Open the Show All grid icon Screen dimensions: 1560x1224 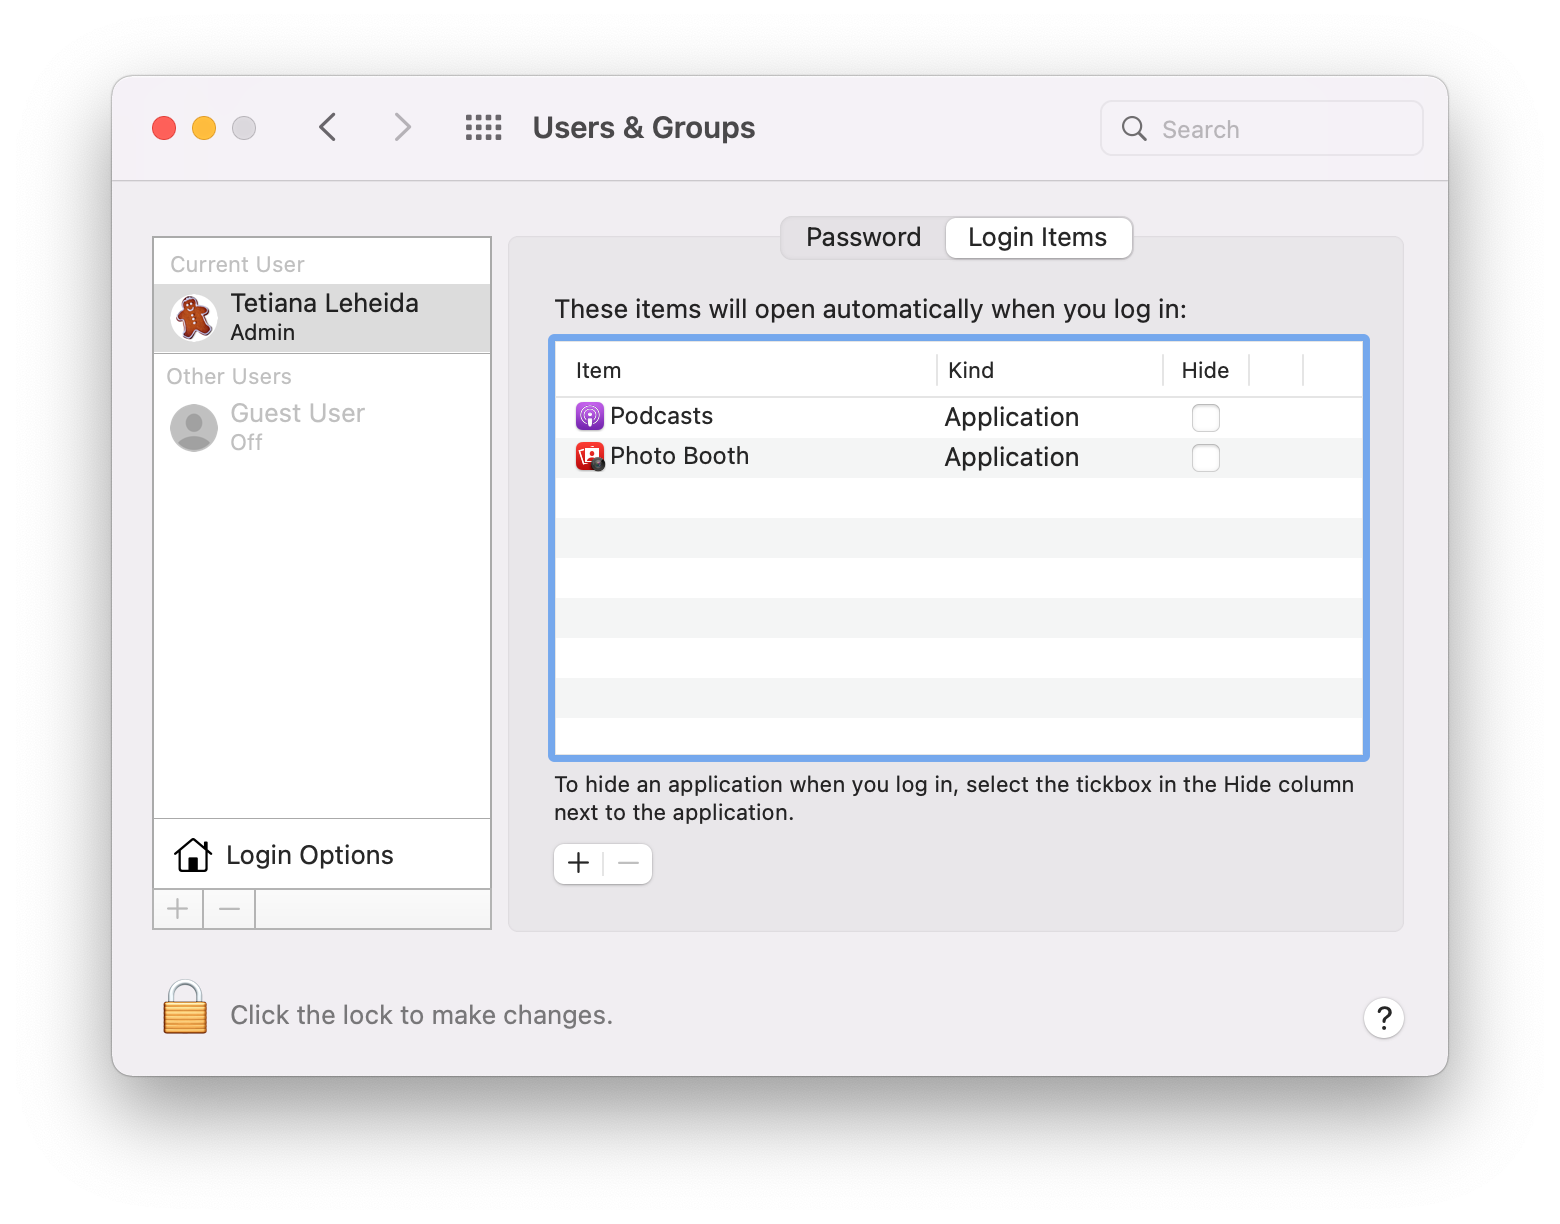coord(483,127)
